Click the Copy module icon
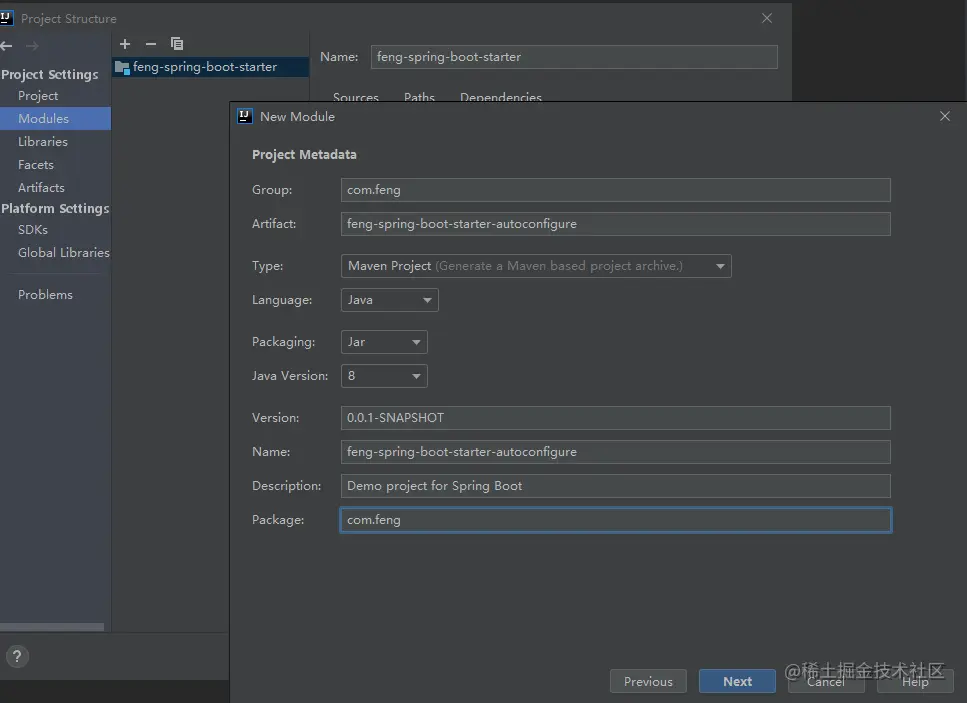Screen dimensions: 967x703 tap(177, 44)
